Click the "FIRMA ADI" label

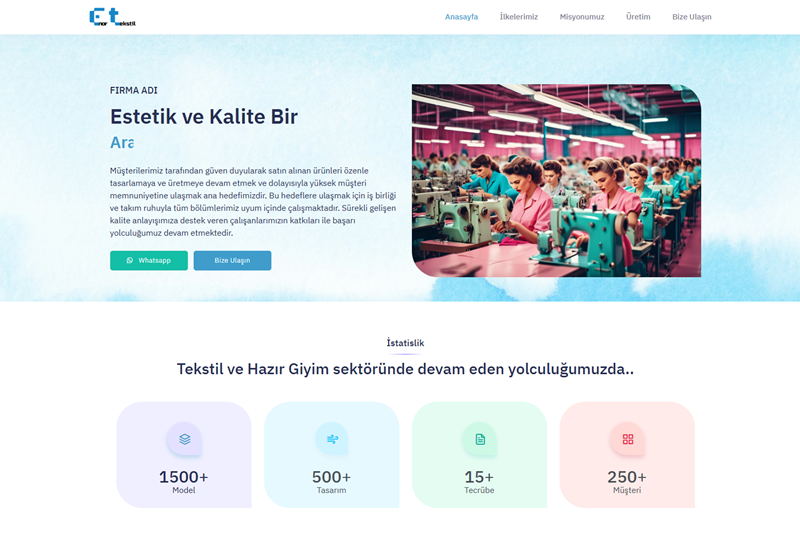point(134,90)
